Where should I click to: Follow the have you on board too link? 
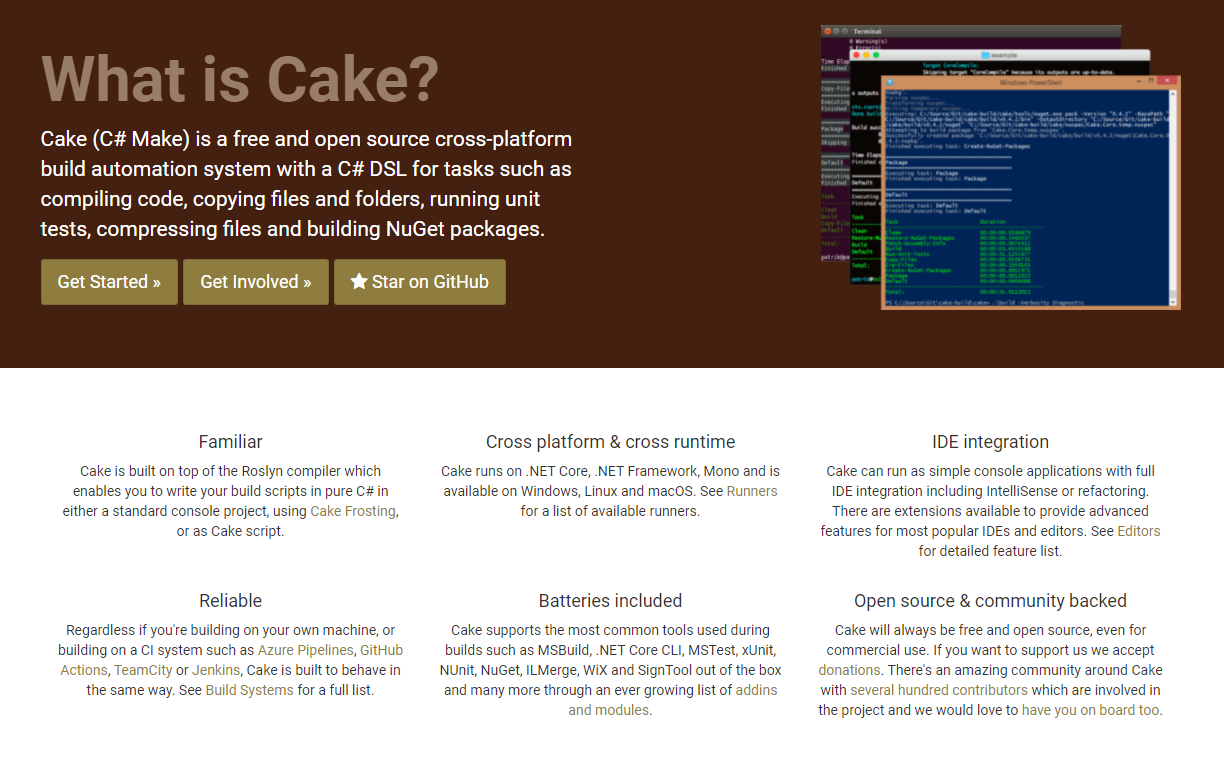pyautogui.click(x=1091, y=710)
